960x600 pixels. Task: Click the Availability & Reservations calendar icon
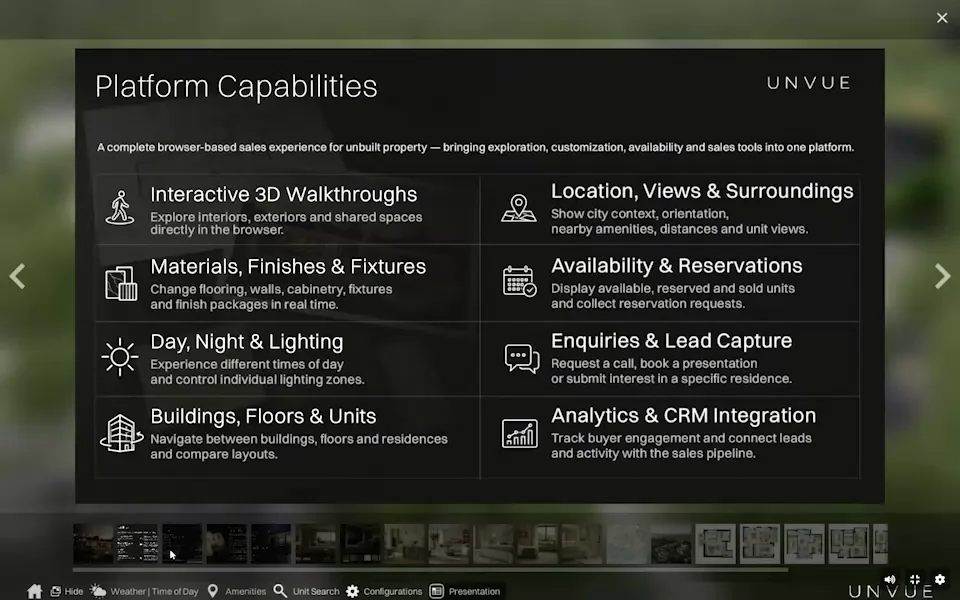point(520,282)
